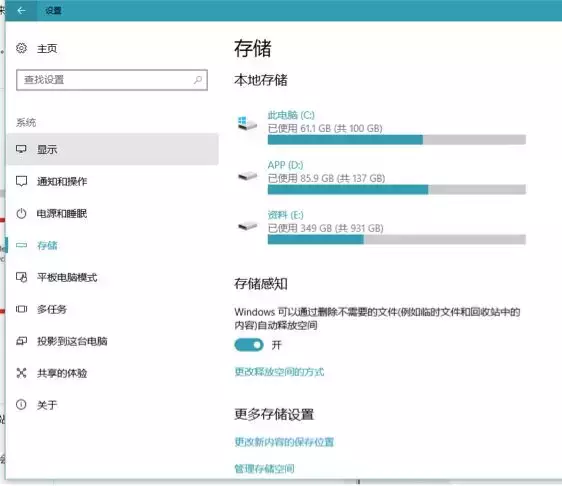Image resolution: width=562 pixels, height=486 pixels.
Task: Click the C: drive usage bar
Action: [397, 140]
